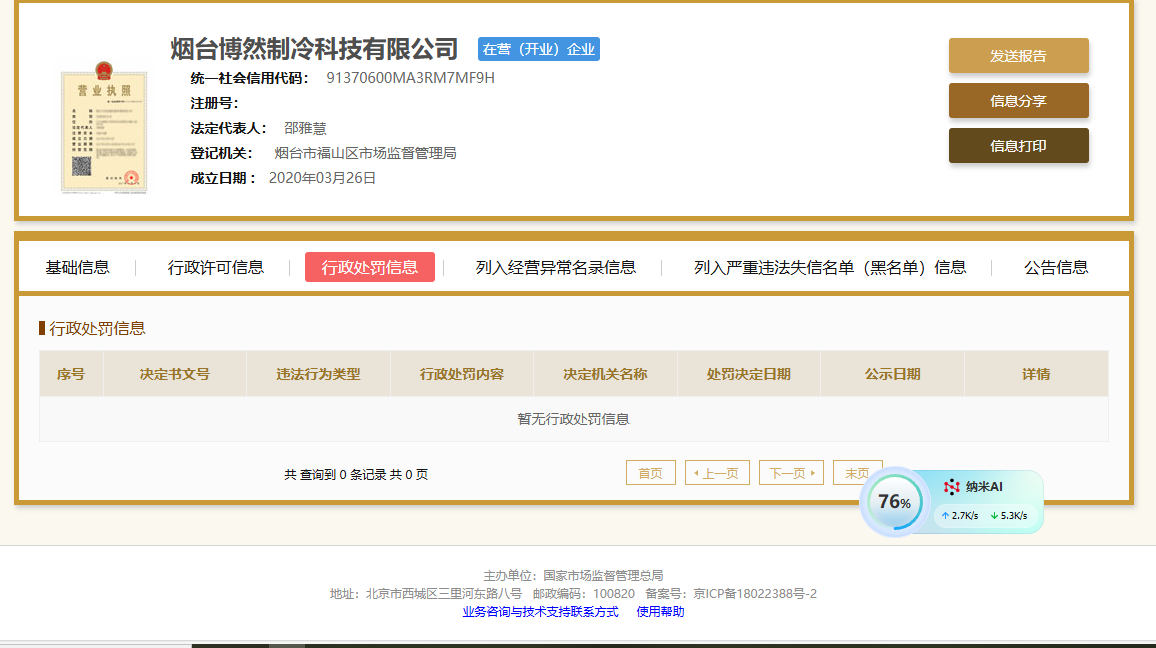This screenshot has width=1156, height=648.
Task: Switch to the 行政许可信息 tab
Action: [x=215, y=268]
